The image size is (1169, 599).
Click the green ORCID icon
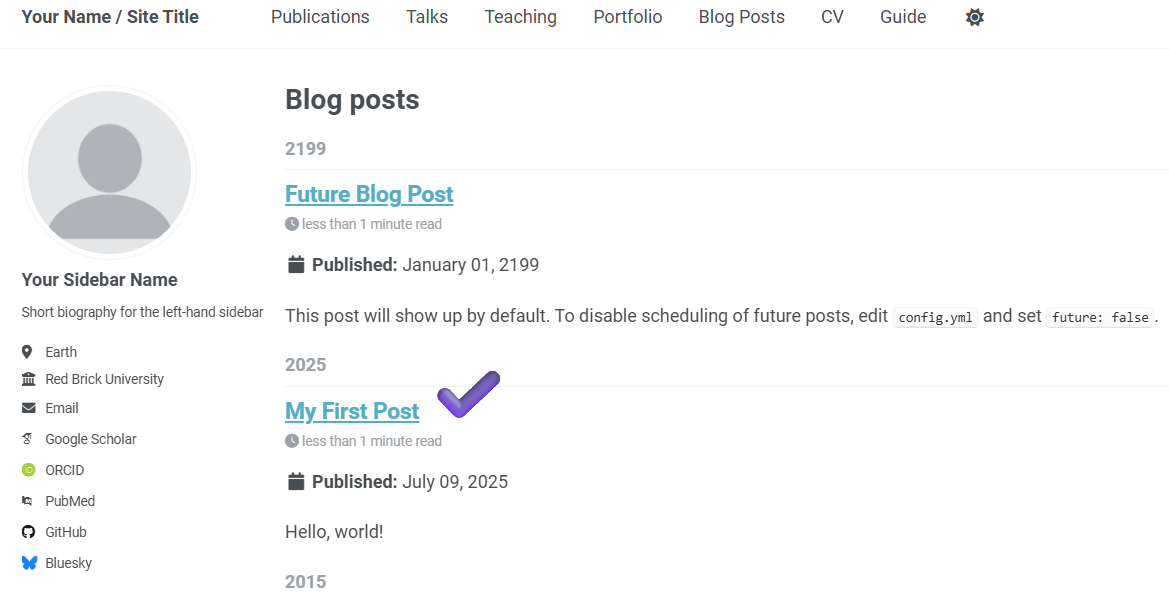click(28, 470)
